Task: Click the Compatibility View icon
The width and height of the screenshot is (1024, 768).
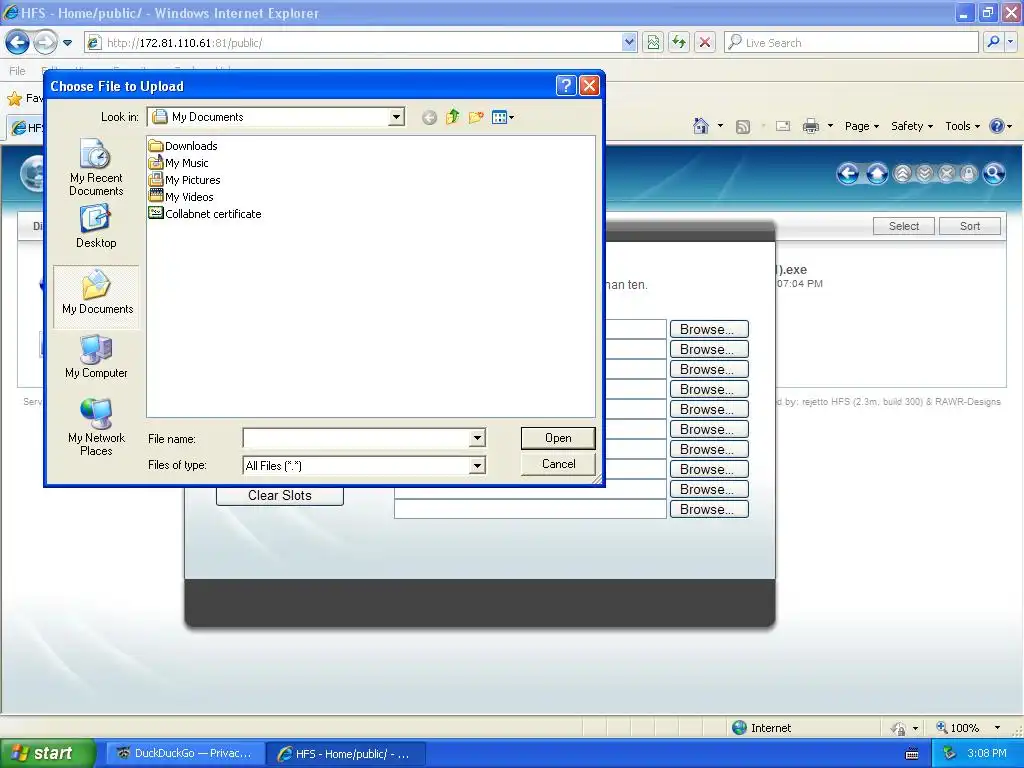Action: [x=653, y=42]
